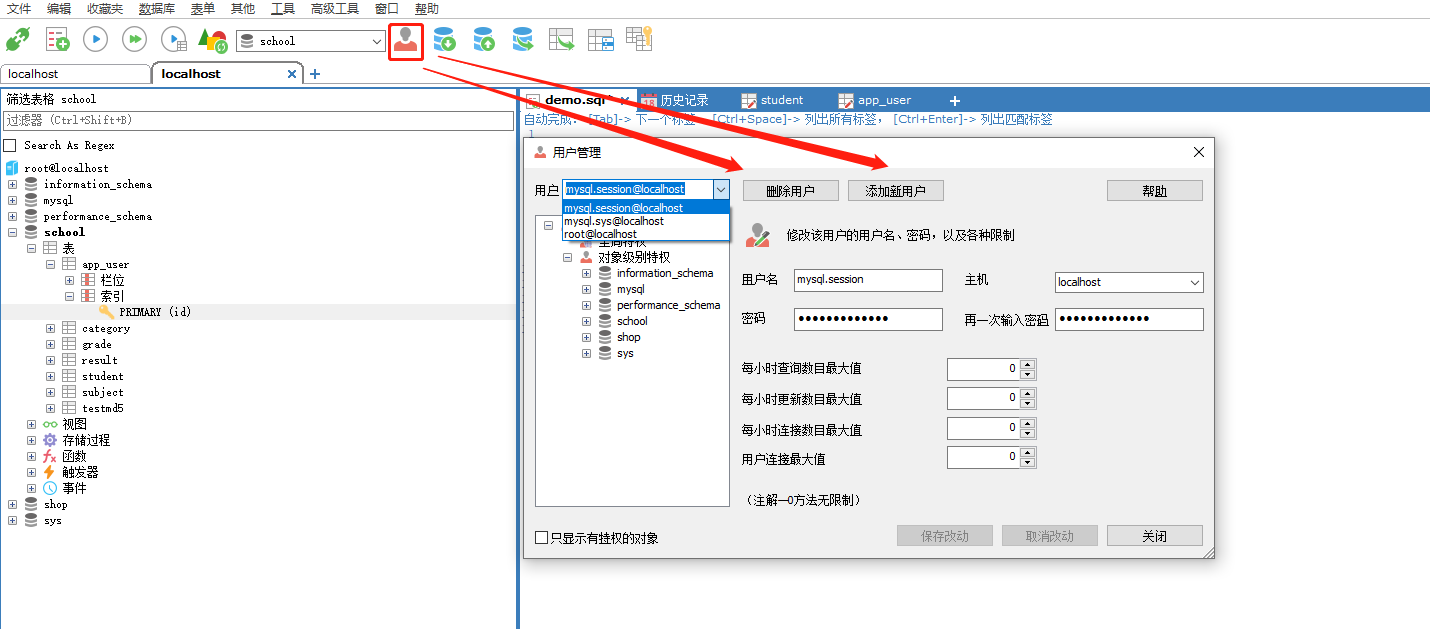Expand the 栏位 node under app_user
This screenshot has width=1430, height=629.
[70, 280]
